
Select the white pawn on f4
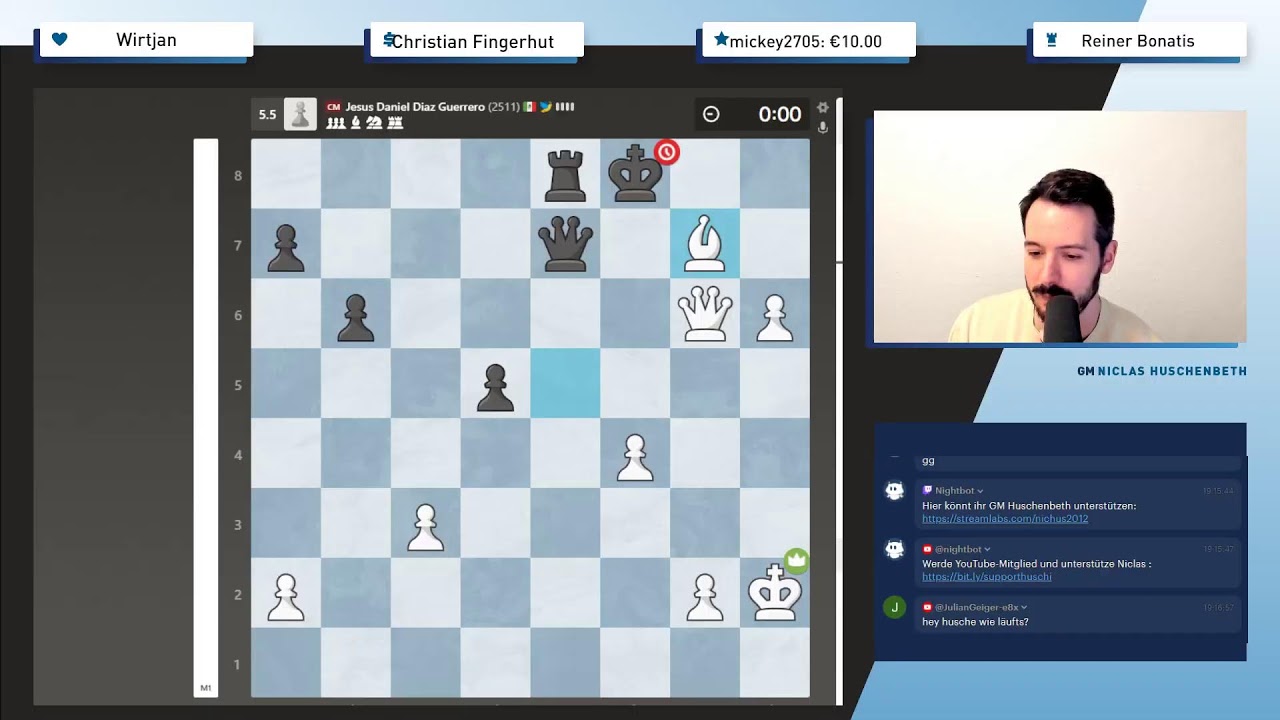[634, 456]
